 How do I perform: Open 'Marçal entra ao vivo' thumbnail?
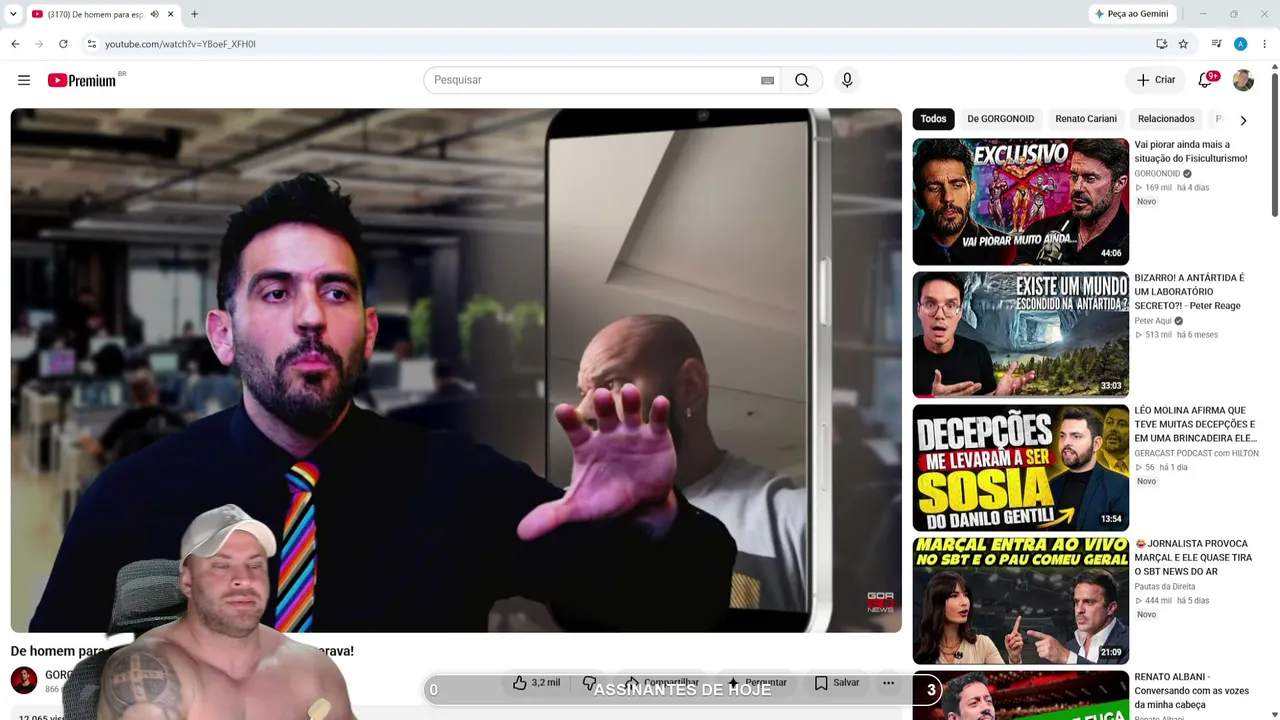1020,600
